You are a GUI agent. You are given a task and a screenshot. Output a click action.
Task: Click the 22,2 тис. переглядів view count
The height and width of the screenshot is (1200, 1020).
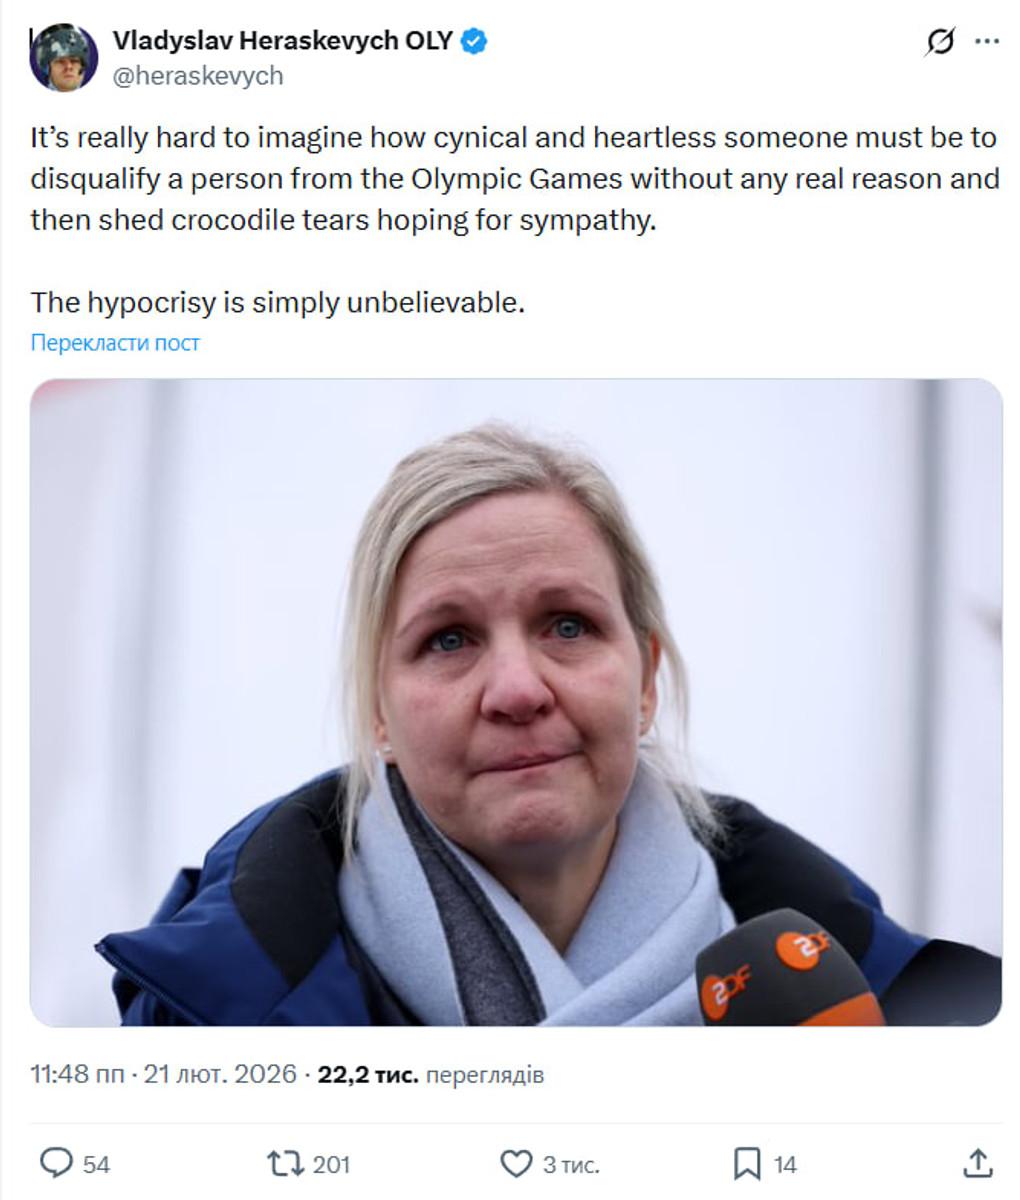431,1075
